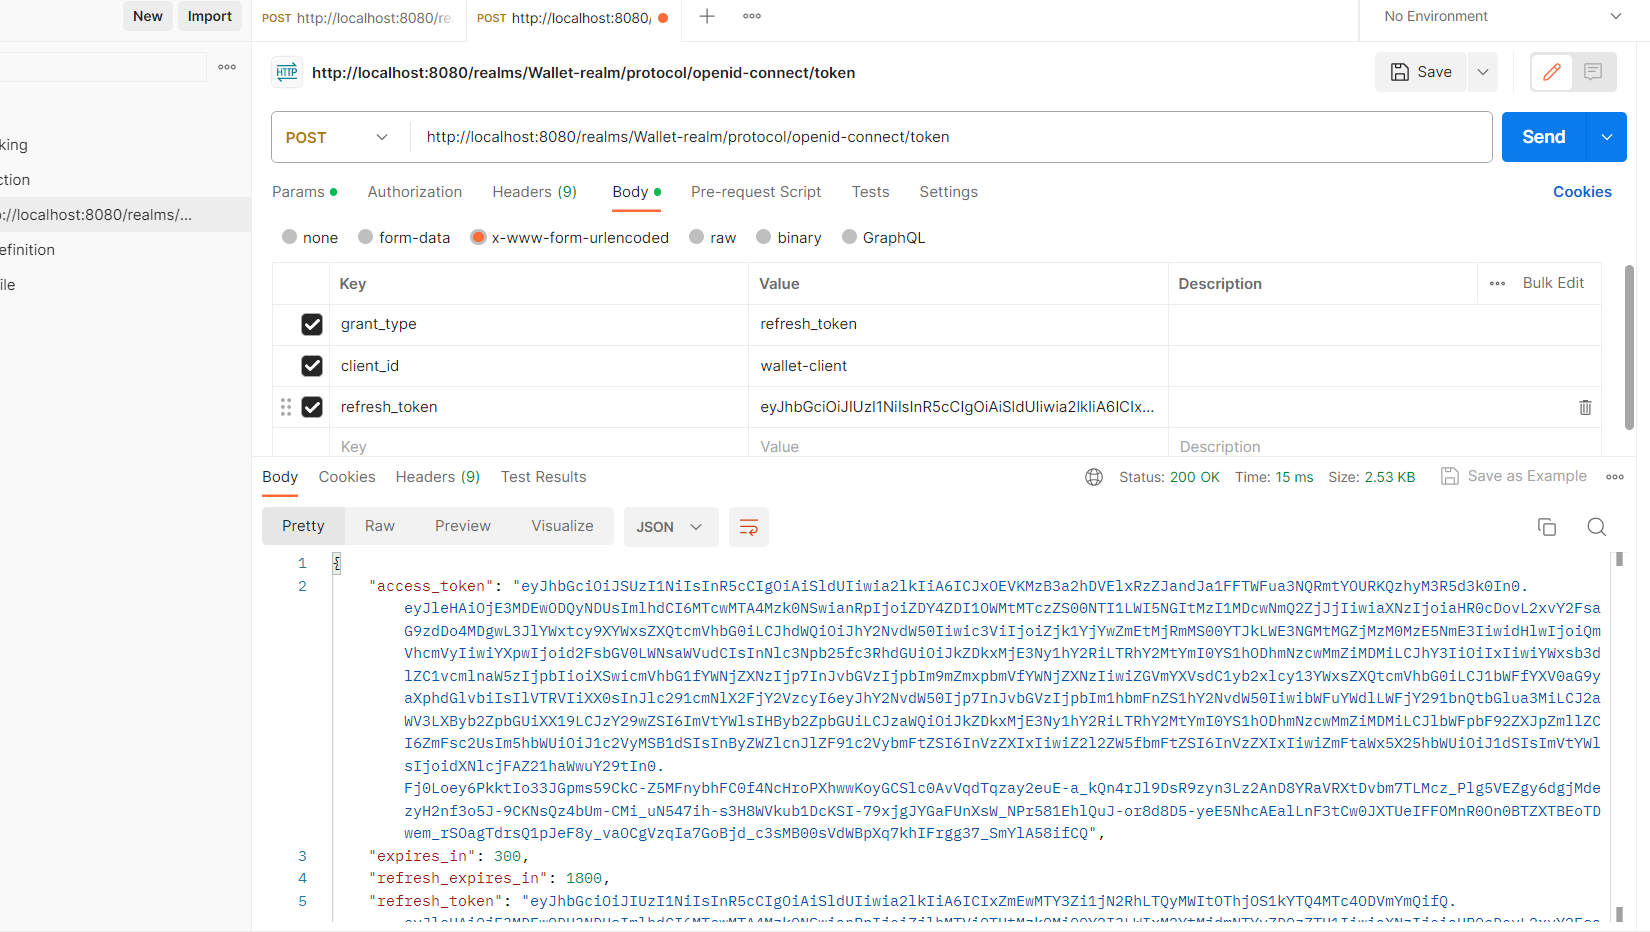Open column options ellipsis beside Bulk Edit
Viewport: 1650px width, 932px height.
1497,283
